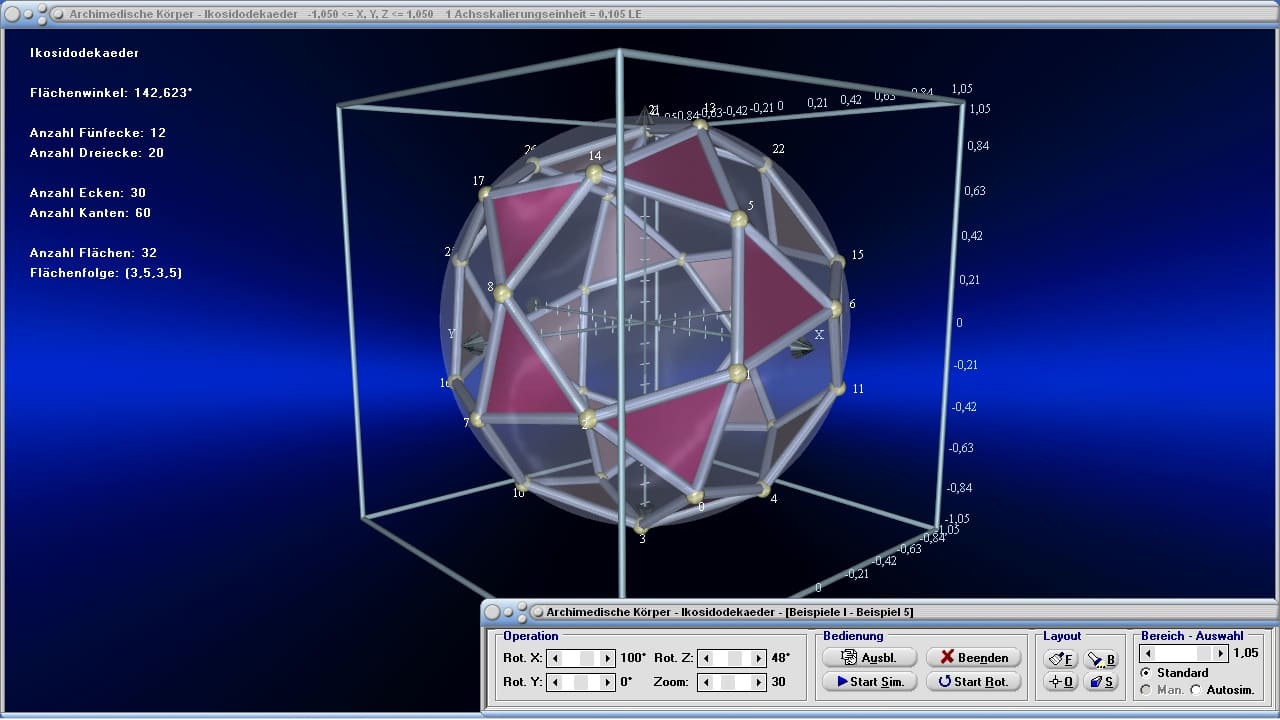Click the 'Ikosidodekaeder' heading text
Viewport: 1280px width, 720px height.
click(85, 52)
